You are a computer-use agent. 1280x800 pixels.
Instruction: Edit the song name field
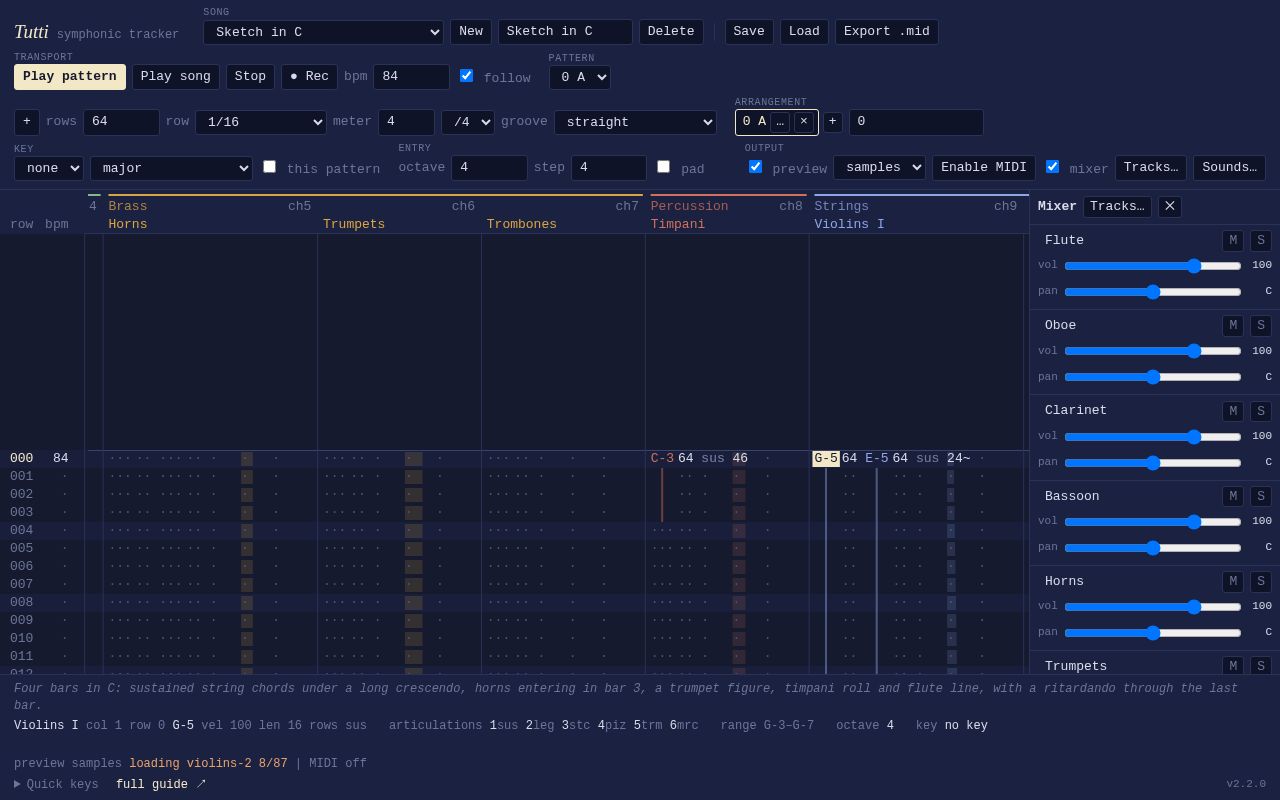(565, 32)
